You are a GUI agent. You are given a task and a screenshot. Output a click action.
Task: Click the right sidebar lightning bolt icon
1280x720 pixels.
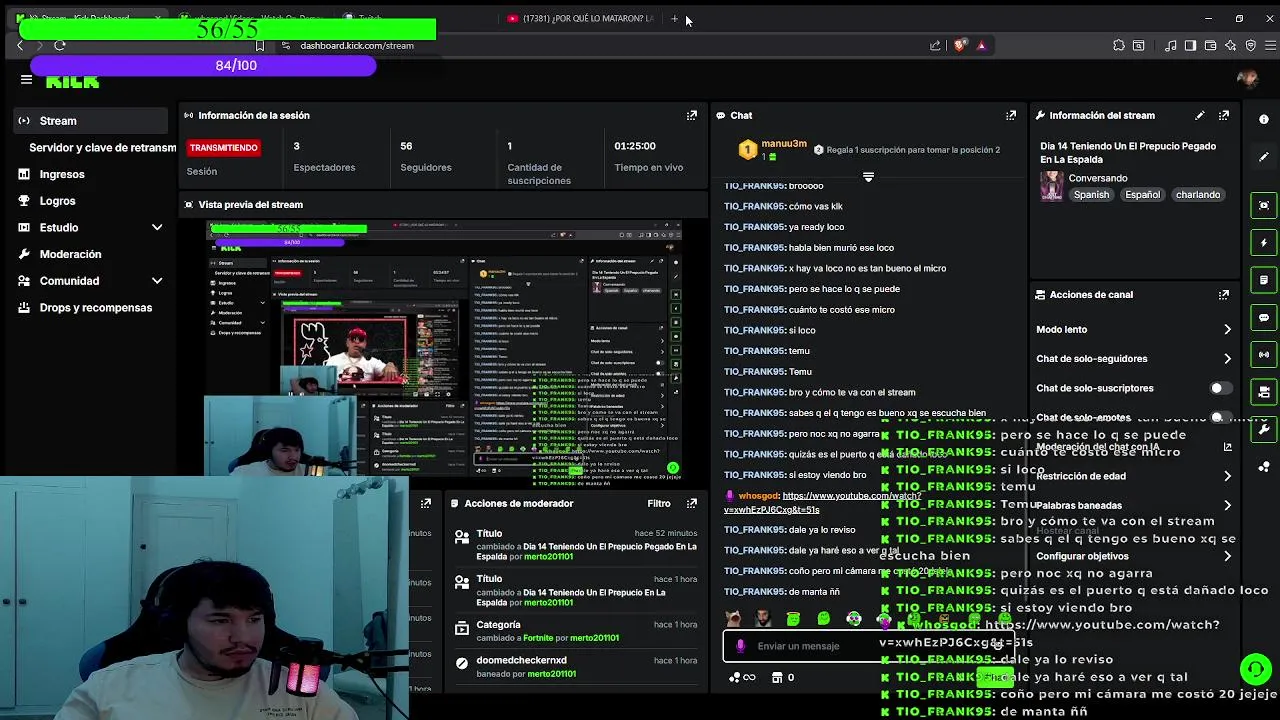pyautogui.click(x=1264, y=242)
